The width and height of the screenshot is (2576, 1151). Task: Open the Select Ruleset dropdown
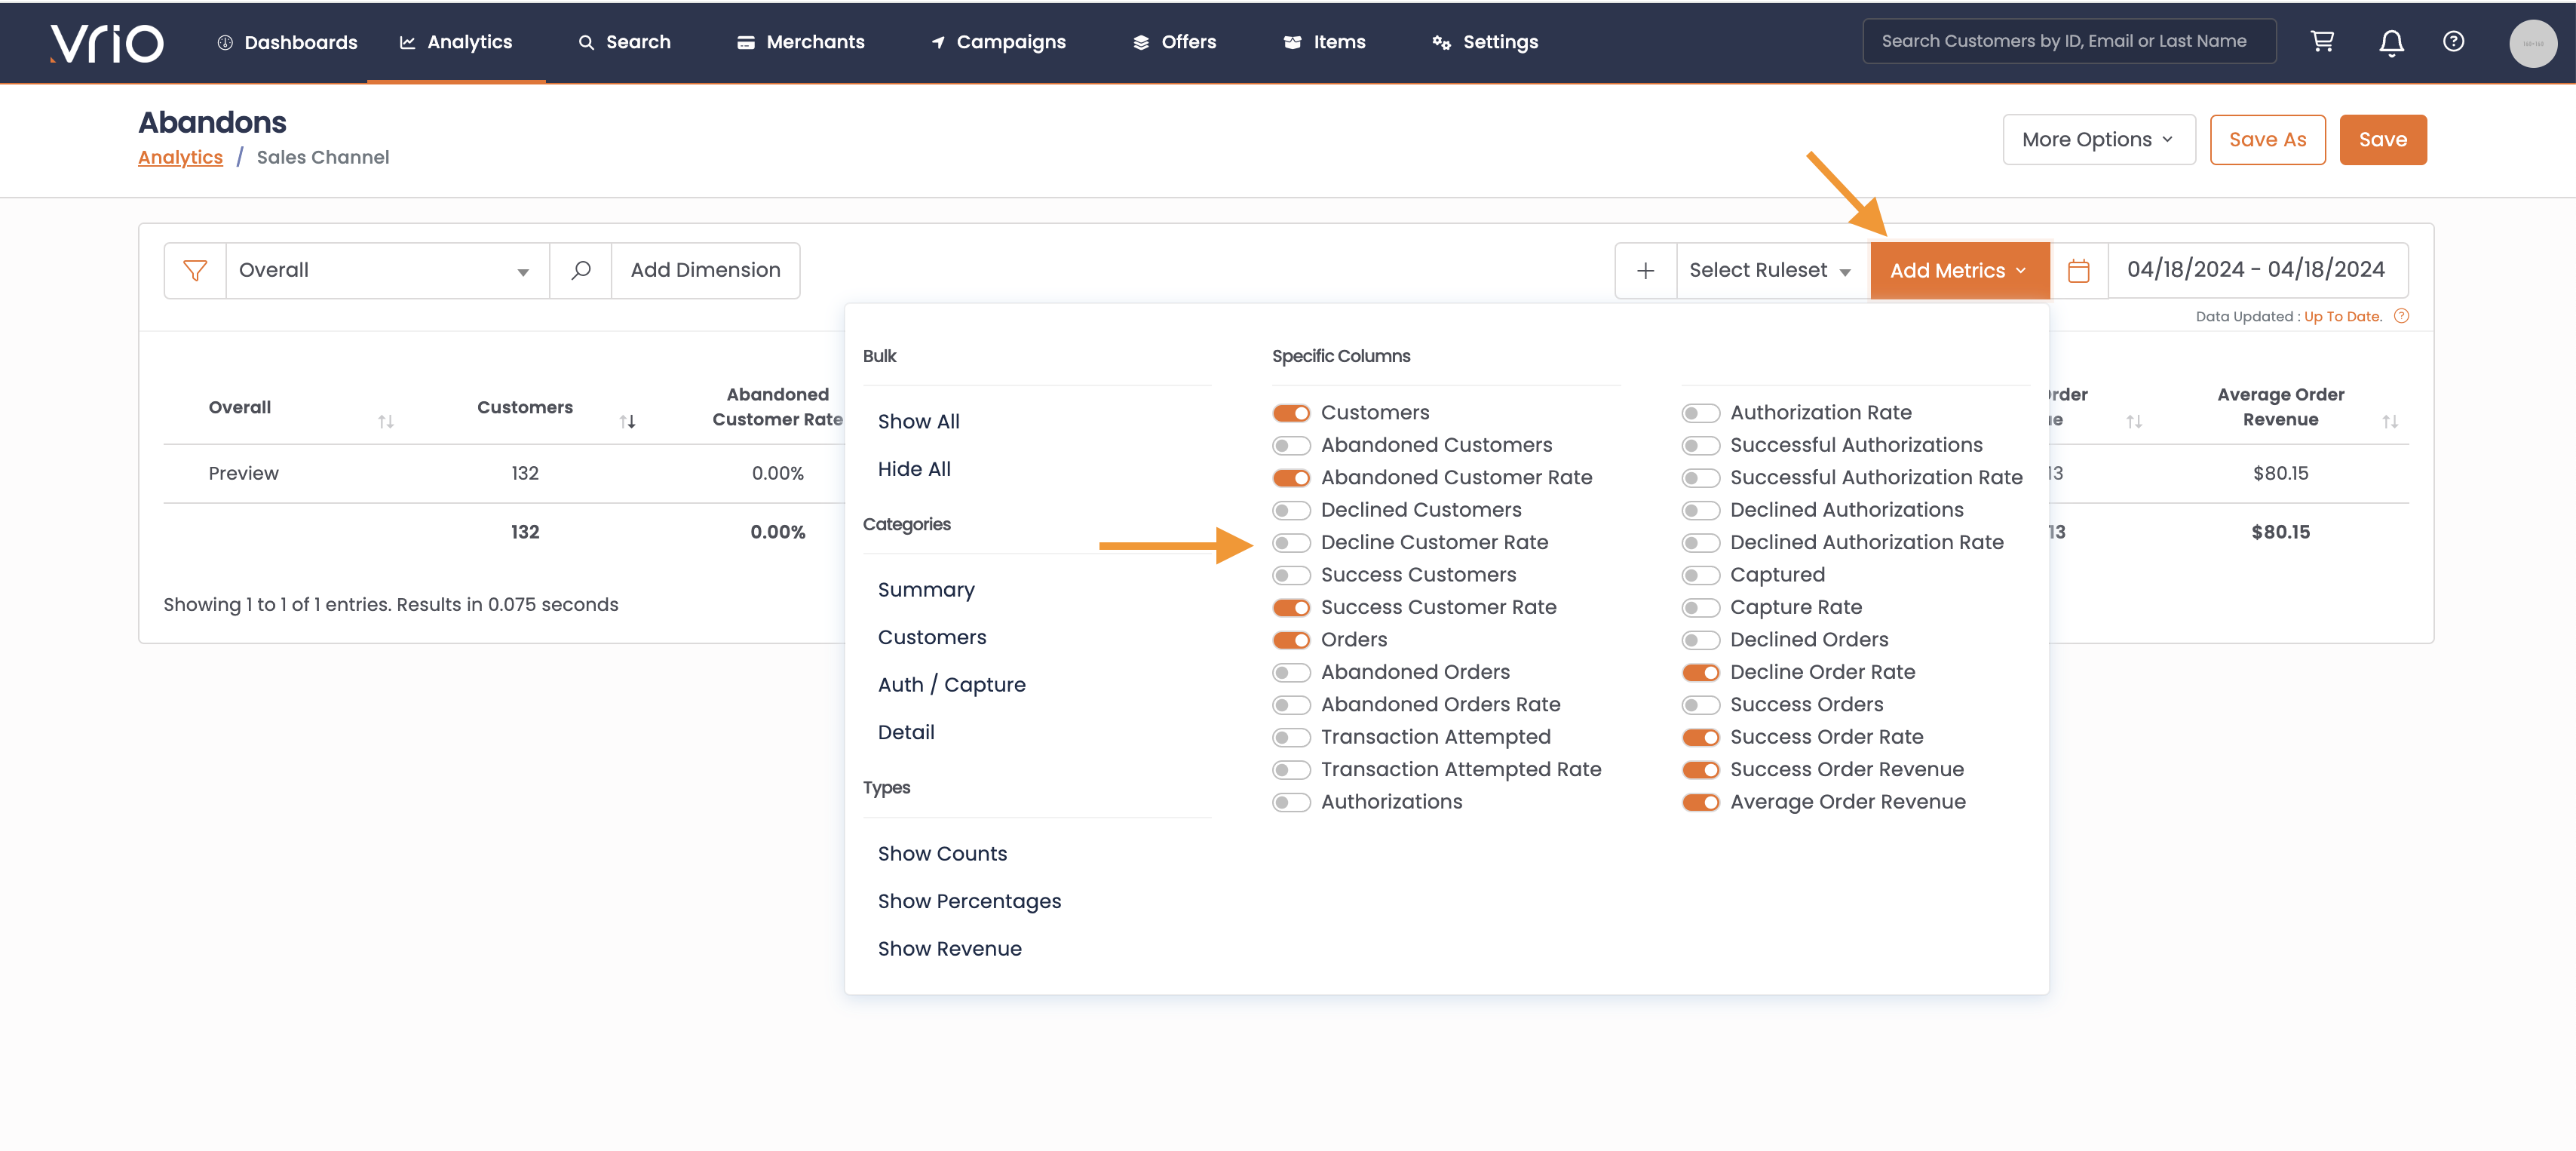tap(1772, 271)
